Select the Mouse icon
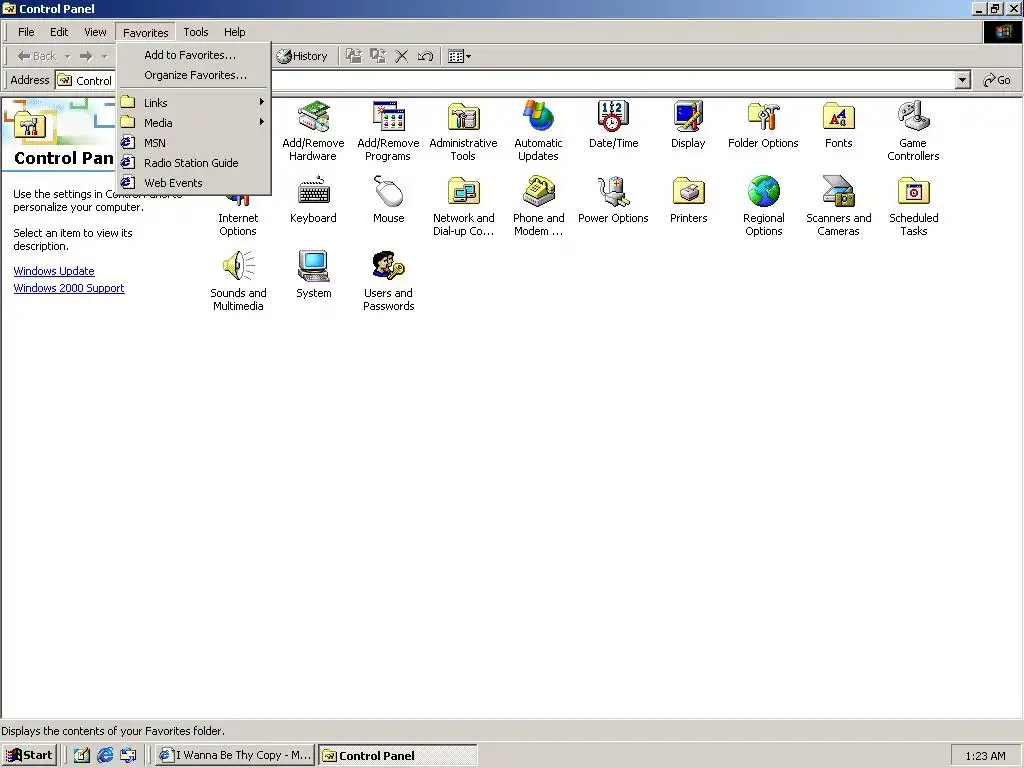 (x=389, y=200)
